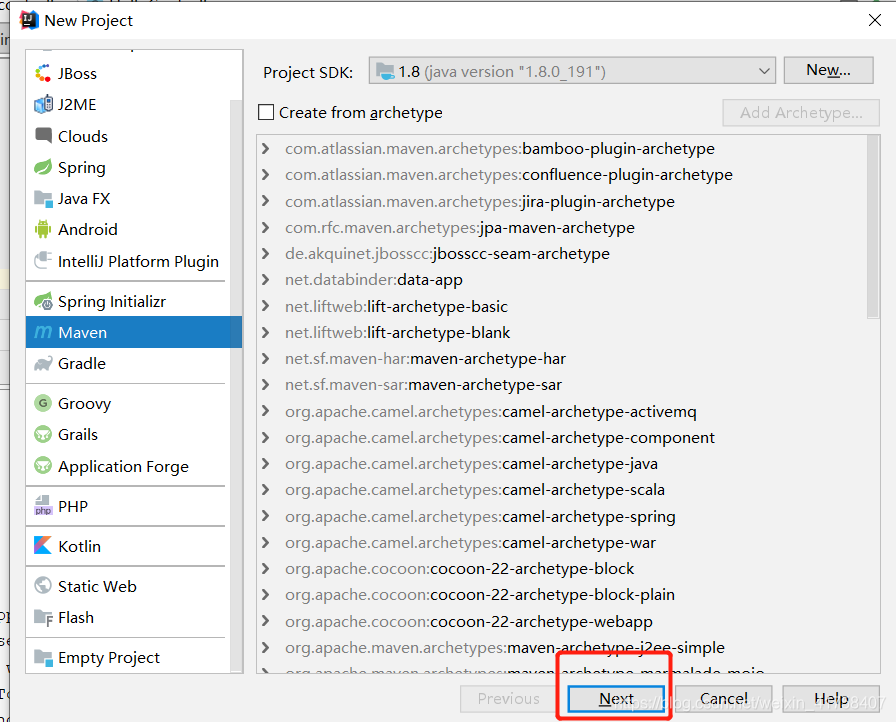
Task: Select lift-archetype-blank entry
Action: click(397, 332)
